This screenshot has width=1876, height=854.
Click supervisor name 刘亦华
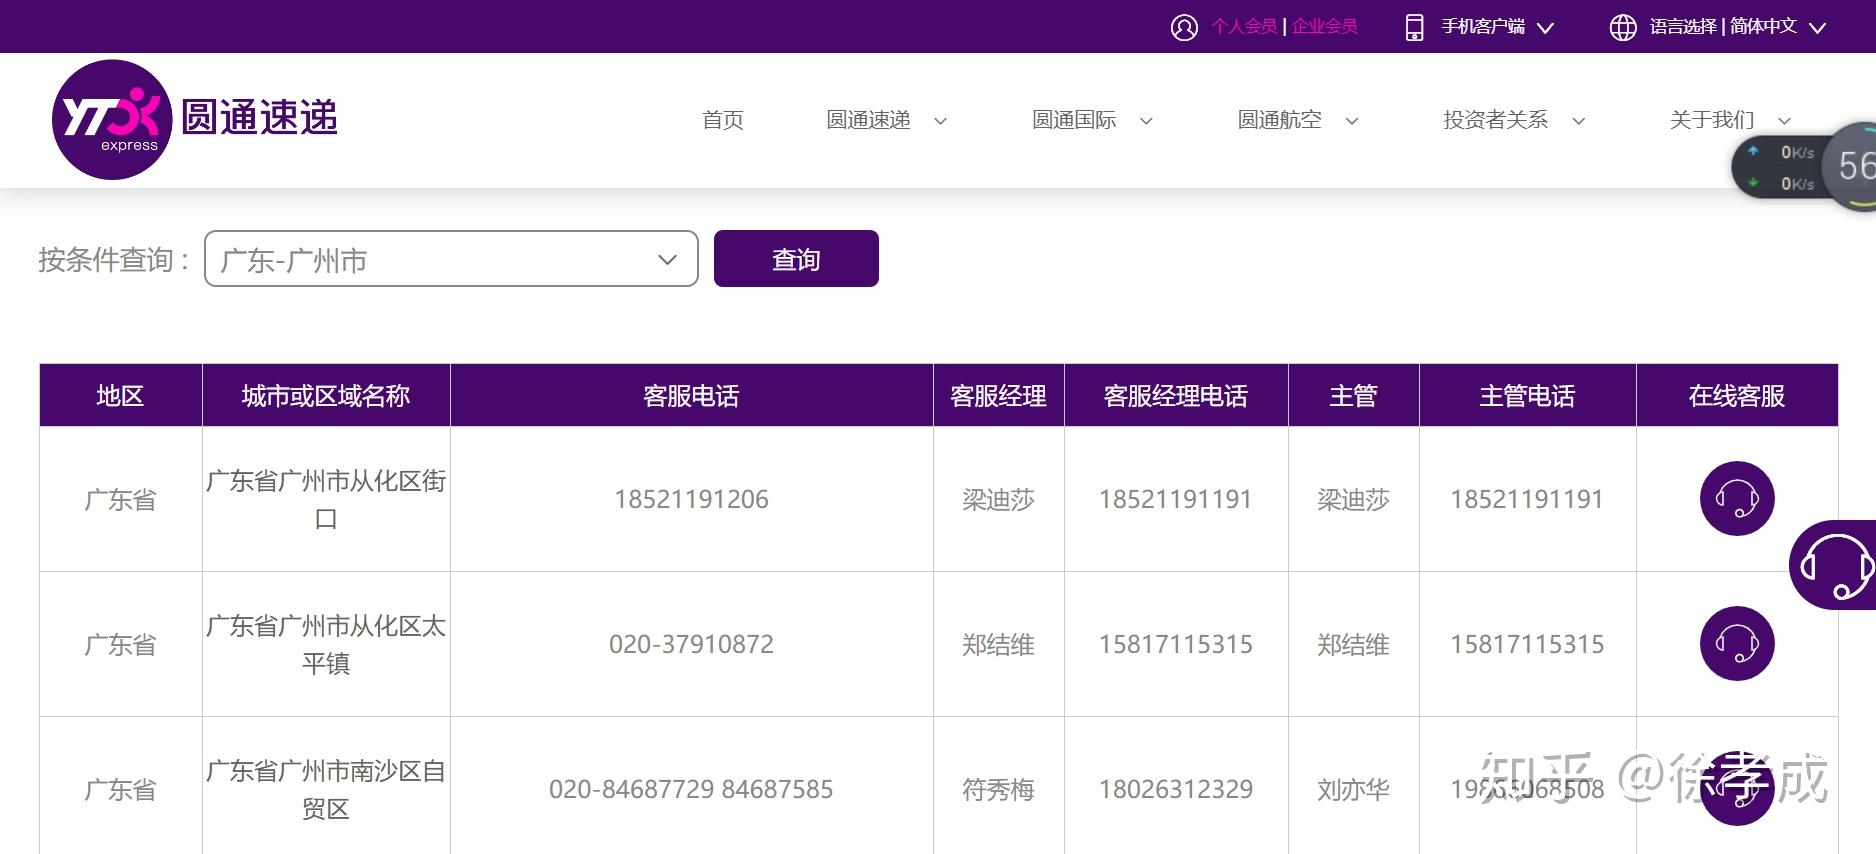click(x=1353, y=789)
